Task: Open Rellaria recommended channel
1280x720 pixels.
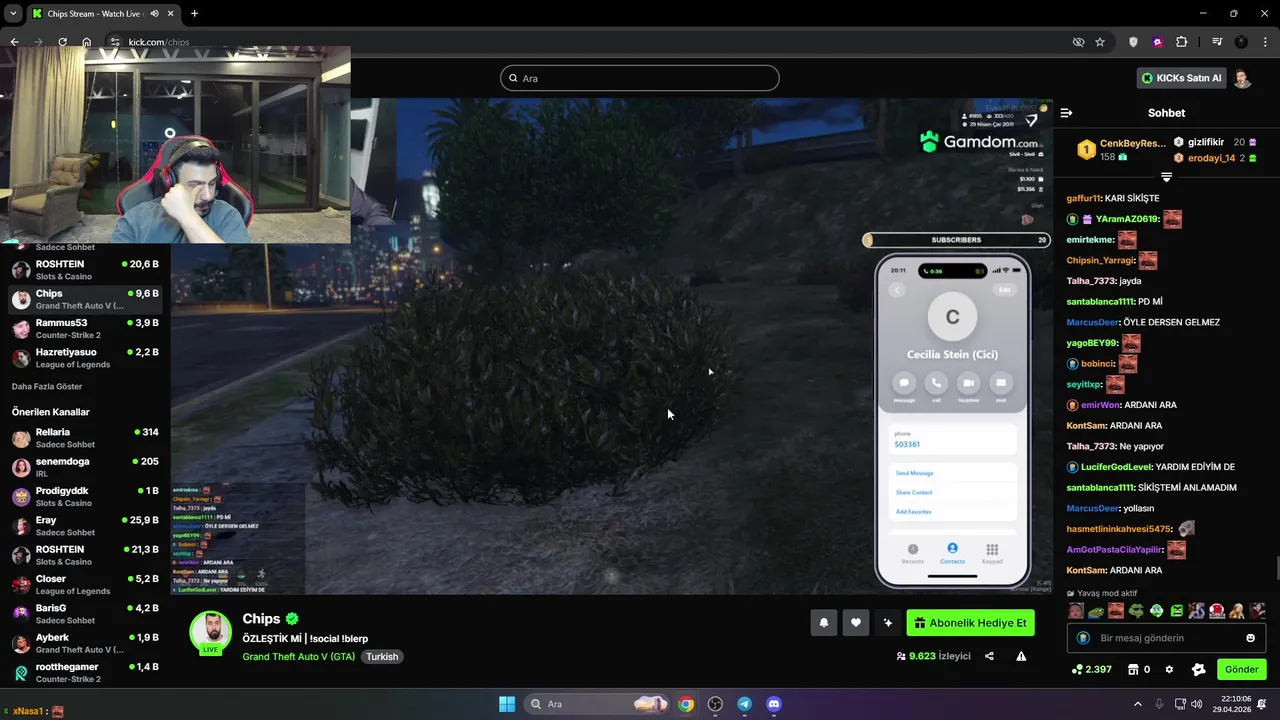Action: (x=85, y=438)
